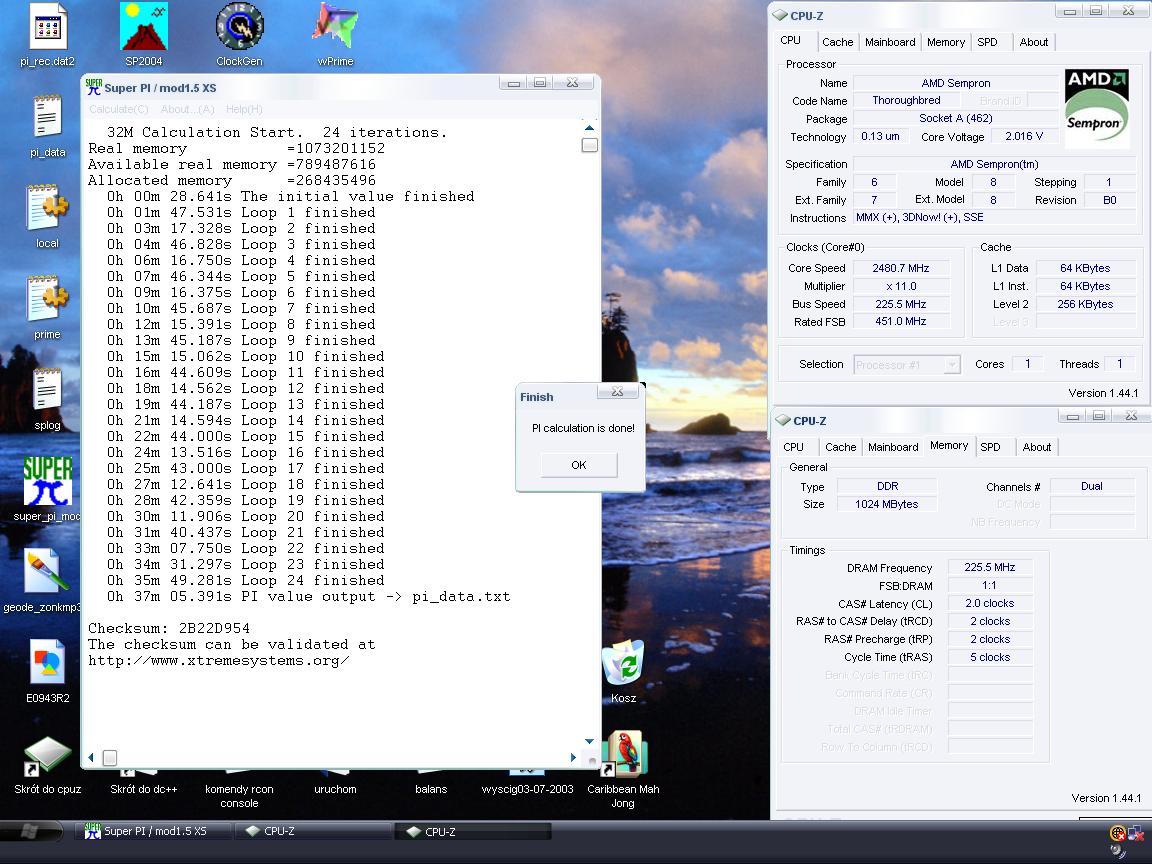This screenshot has height=864, width=1152.
Task: Click the Code Name value Thoroughbred
Action: tap(906, 100)
